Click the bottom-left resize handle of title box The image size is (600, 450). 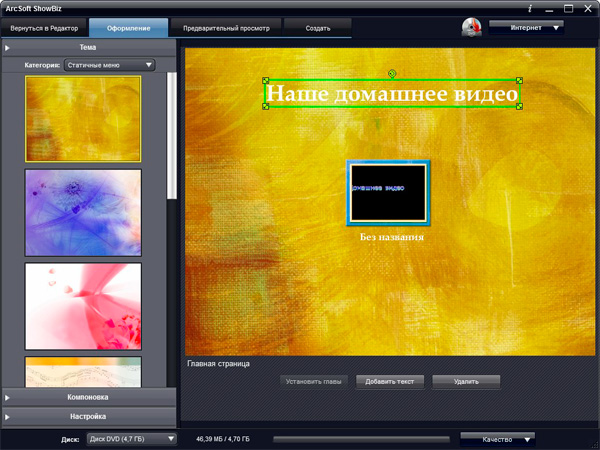tap(266, 106)
